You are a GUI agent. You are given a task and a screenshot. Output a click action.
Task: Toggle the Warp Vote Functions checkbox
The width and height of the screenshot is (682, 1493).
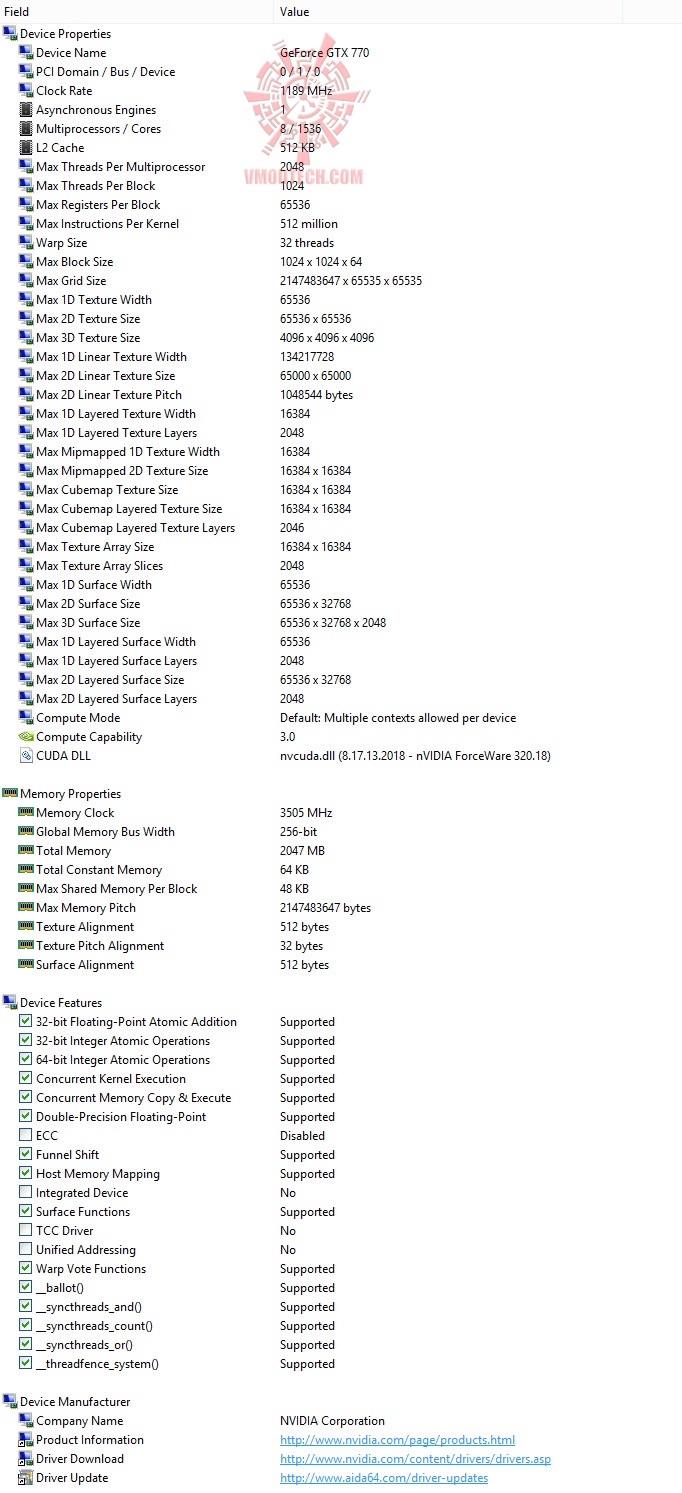tap(25, 1269)
